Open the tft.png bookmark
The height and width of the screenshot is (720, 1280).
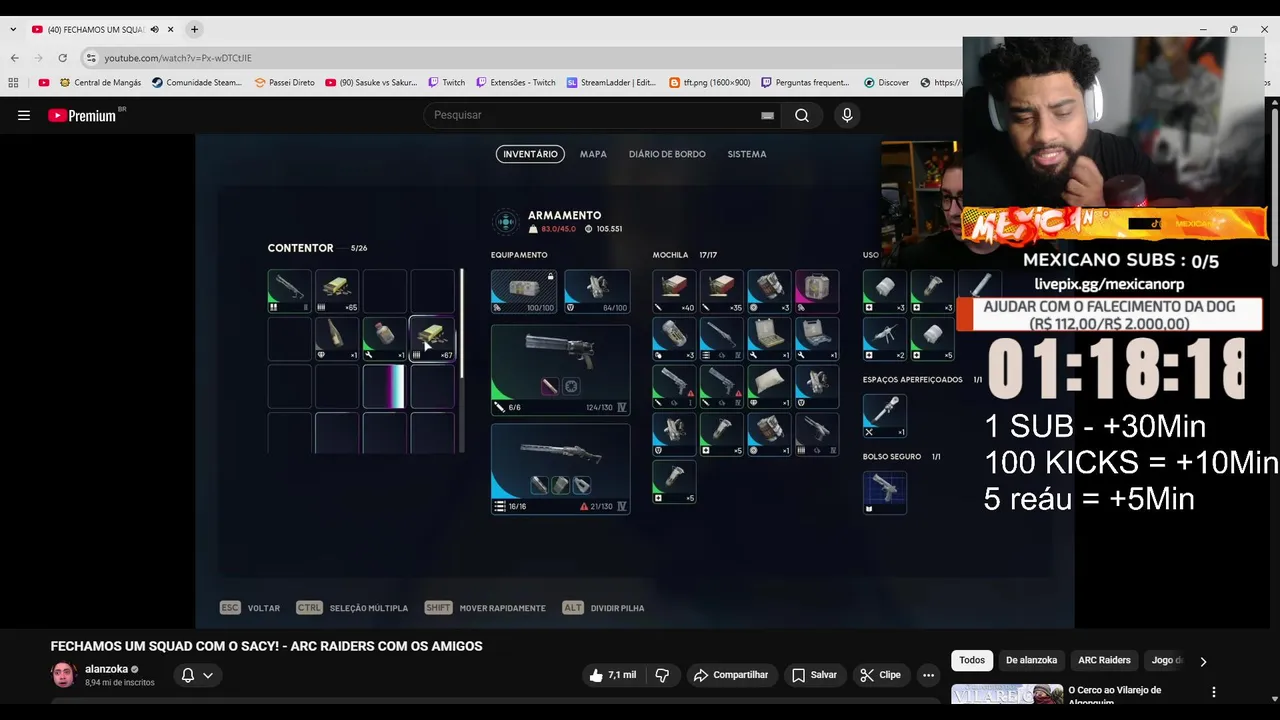click(709, 83)
